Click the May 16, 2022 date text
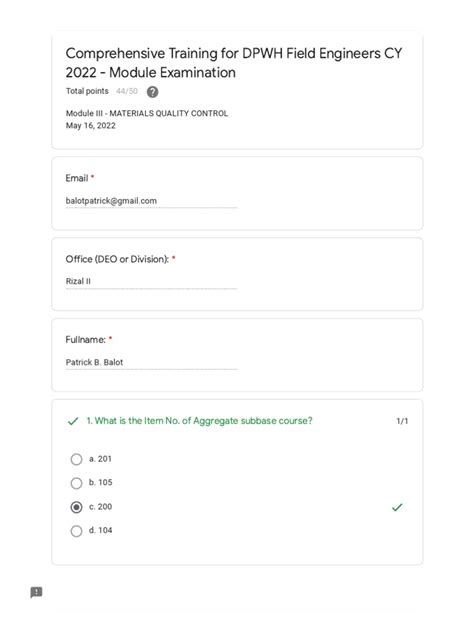 [91, 125]
